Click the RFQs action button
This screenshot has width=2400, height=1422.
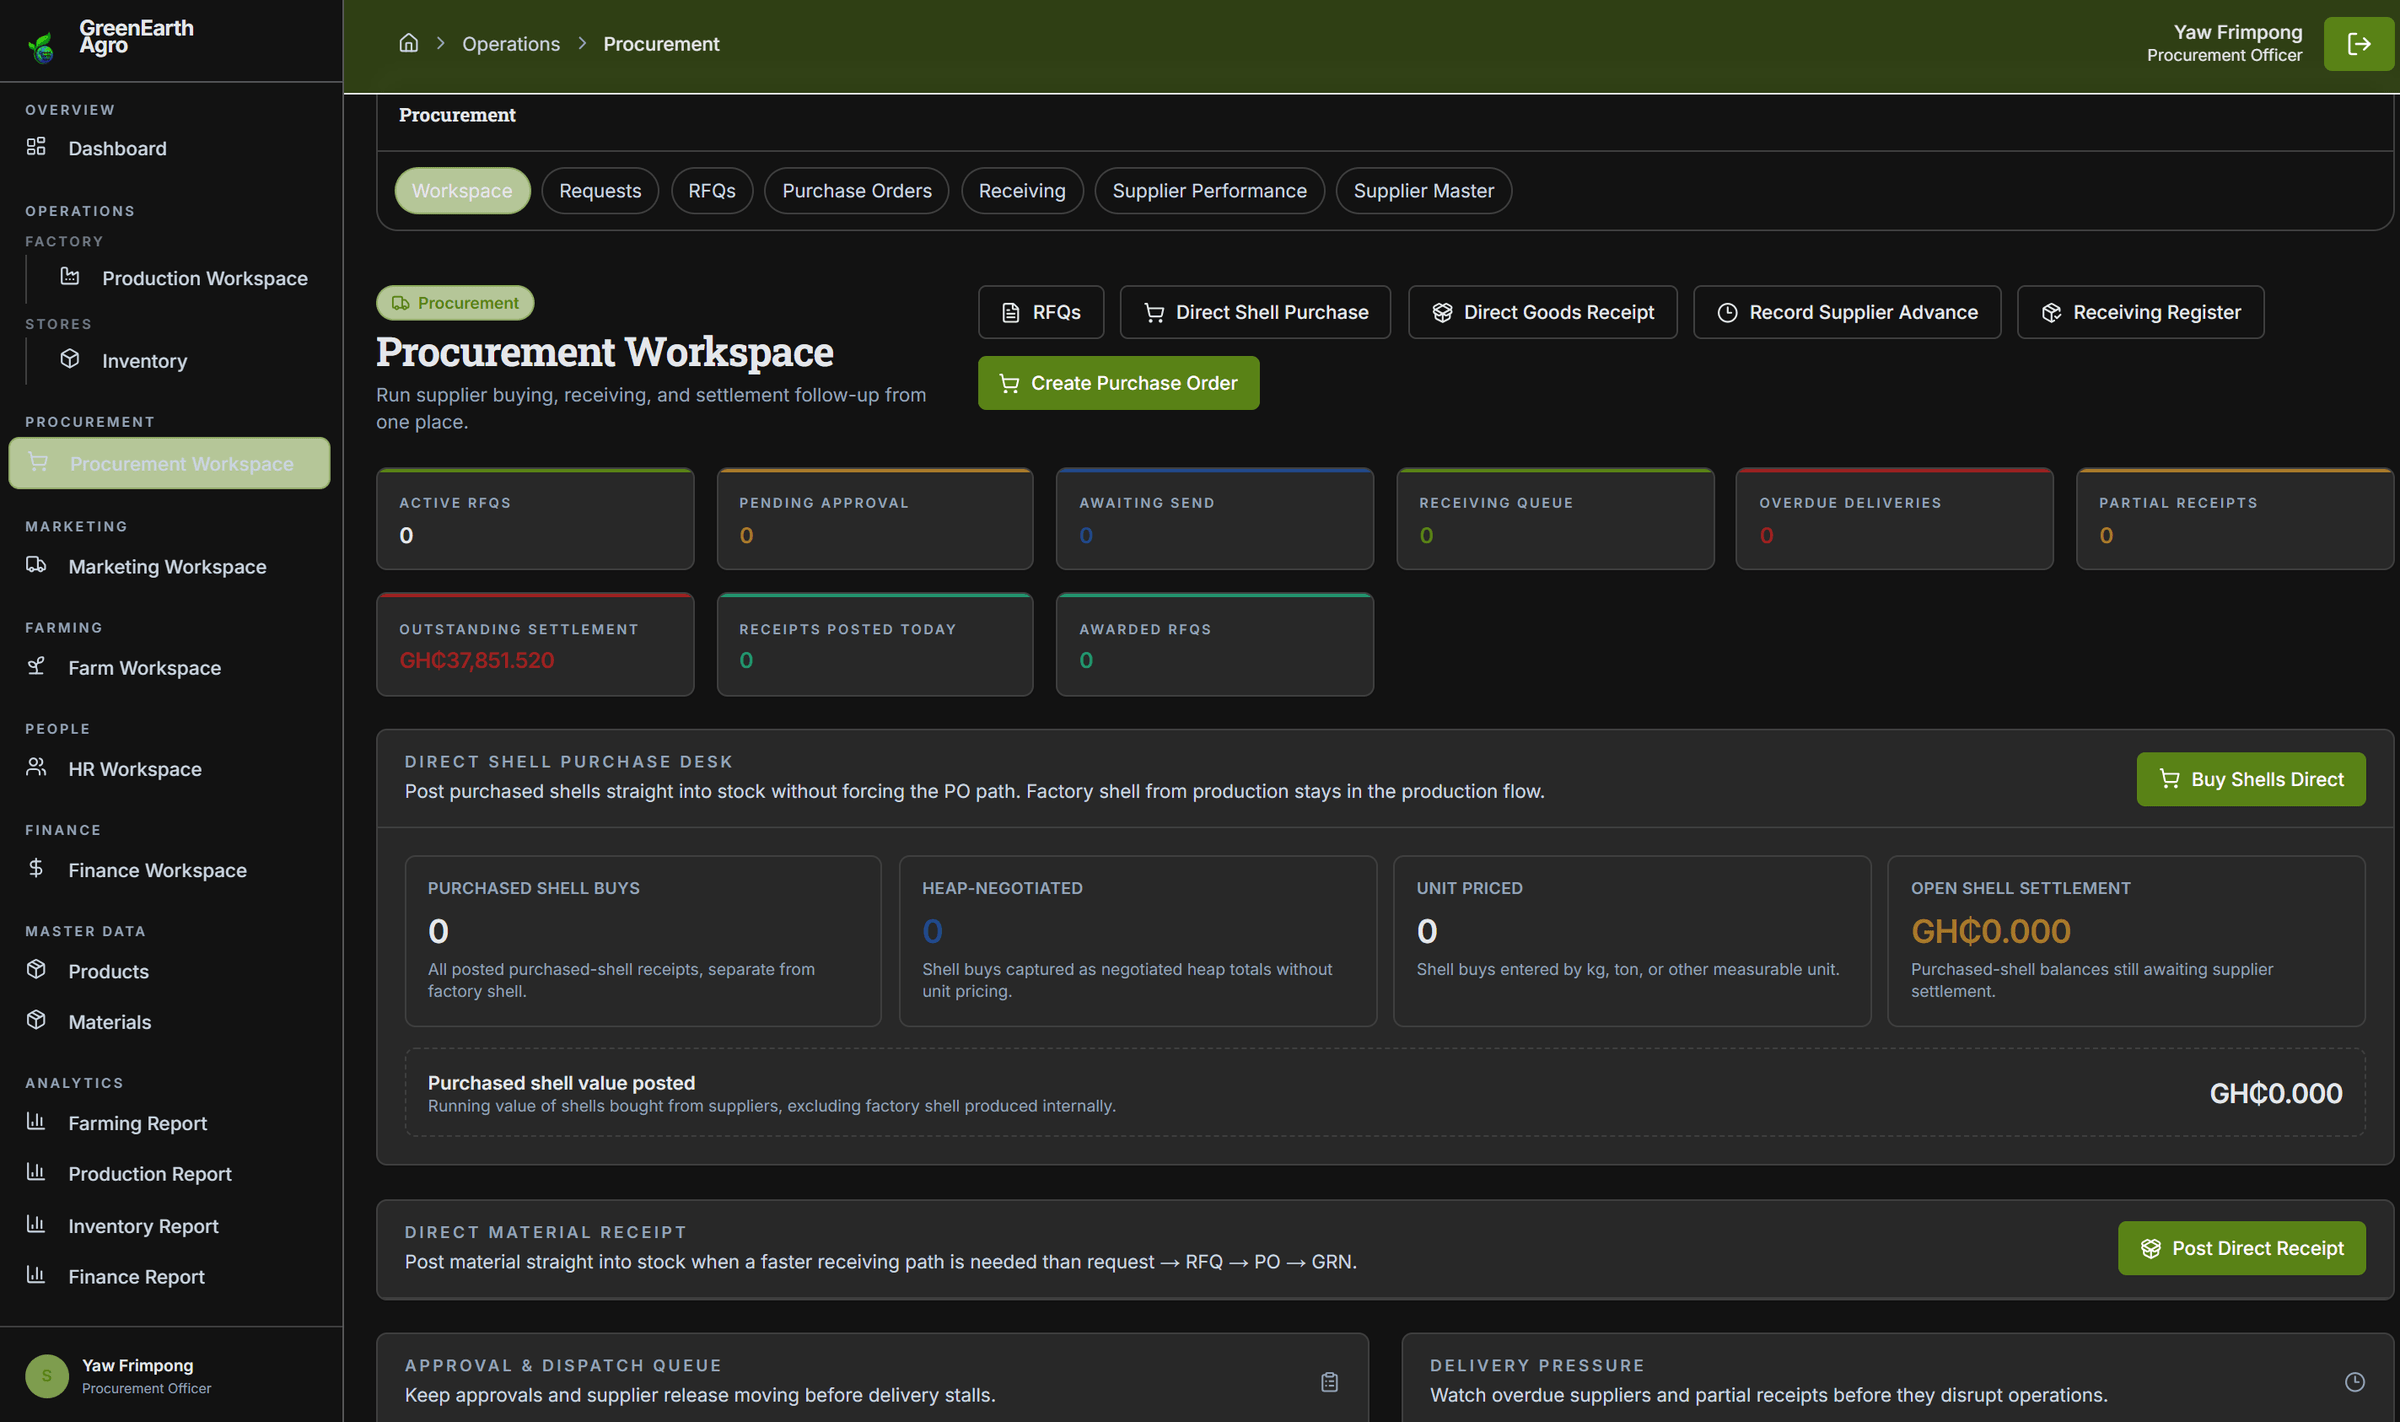click(x=1041, y=312)
